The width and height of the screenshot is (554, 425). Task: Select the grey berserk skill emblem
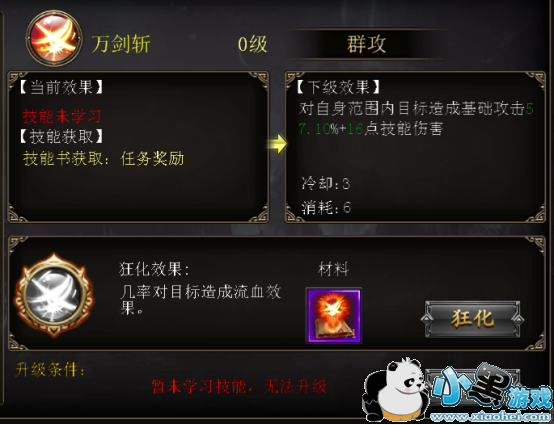coord(53,295)
